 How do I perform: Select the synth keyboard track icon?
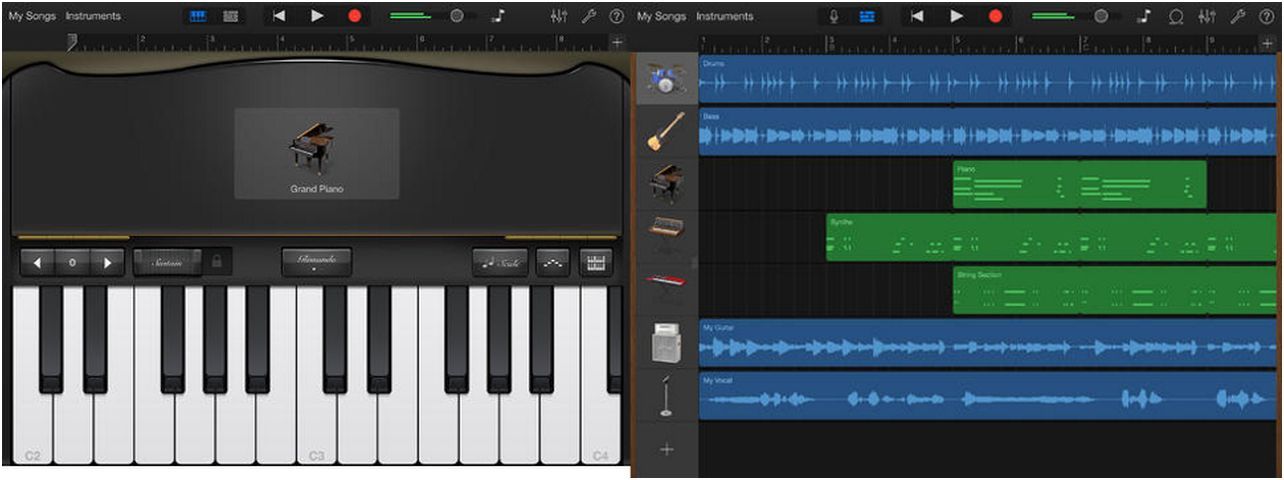click(666, 228)
